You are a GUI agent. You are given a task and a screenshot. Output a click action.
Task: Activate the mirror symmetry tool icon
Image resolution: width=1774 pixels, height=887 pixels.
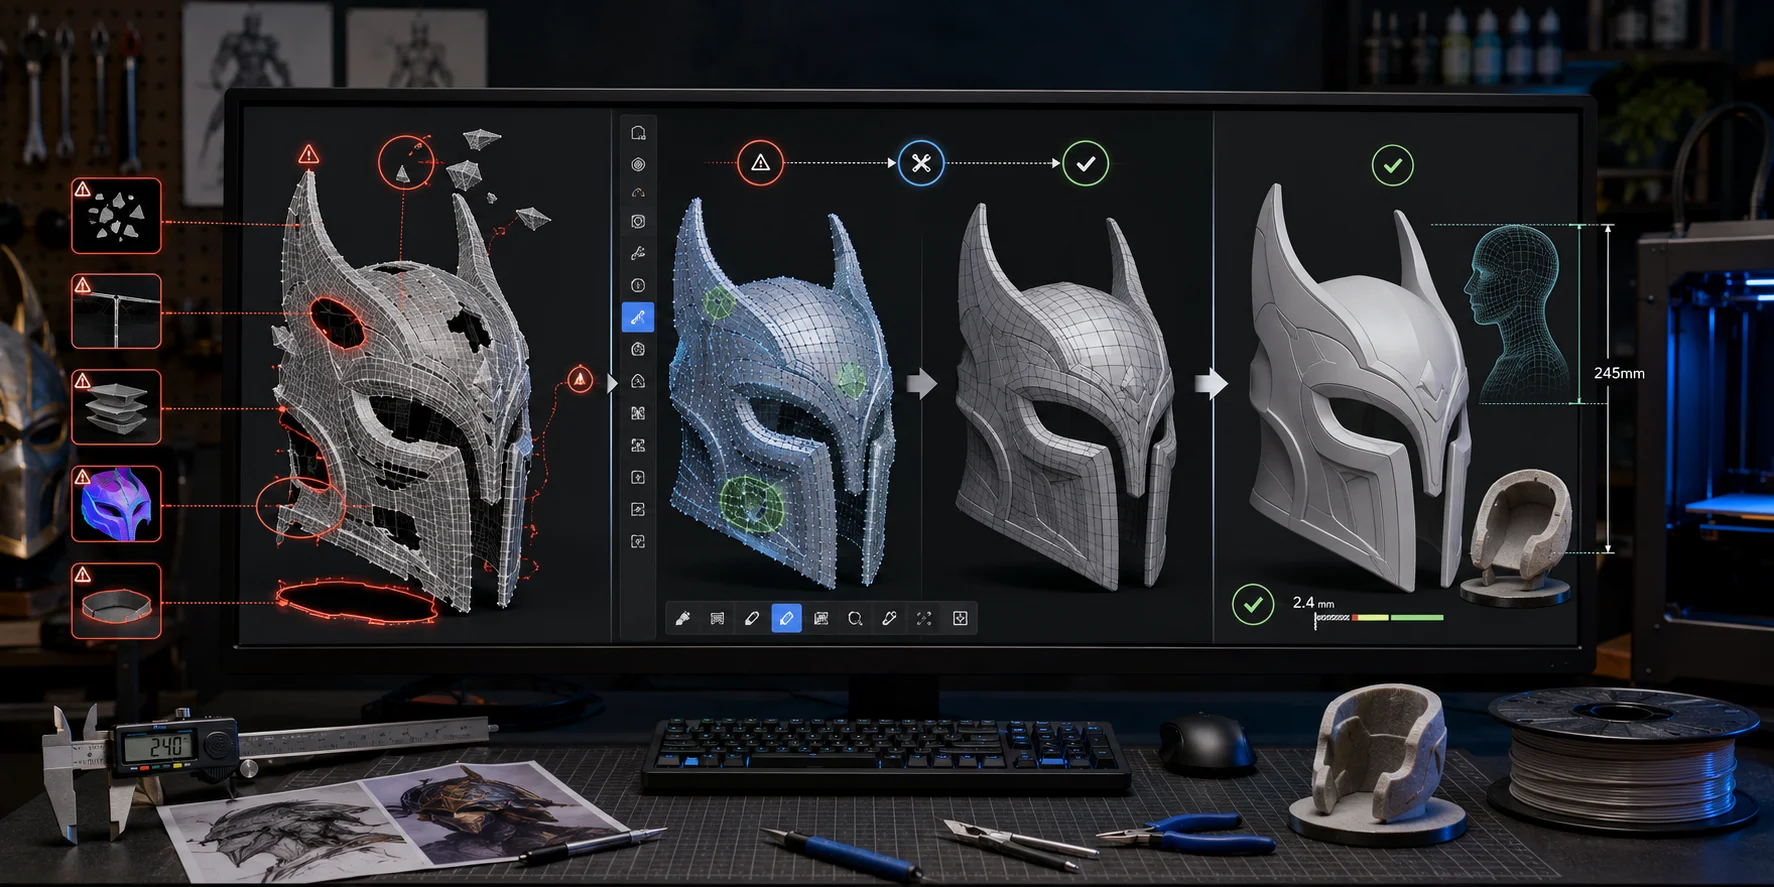coord(638,413)
